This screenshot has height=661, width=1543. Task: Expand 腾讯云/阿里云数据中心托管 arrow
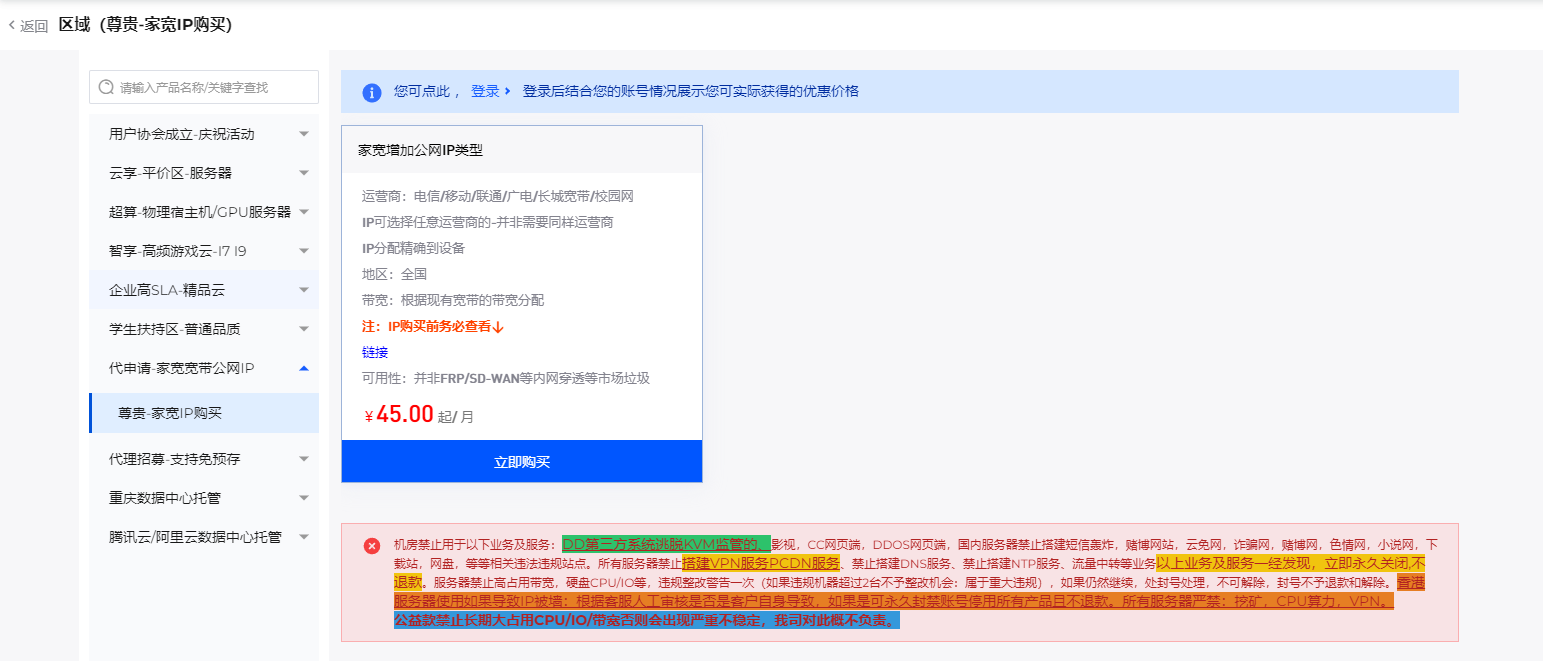(304, 537)
